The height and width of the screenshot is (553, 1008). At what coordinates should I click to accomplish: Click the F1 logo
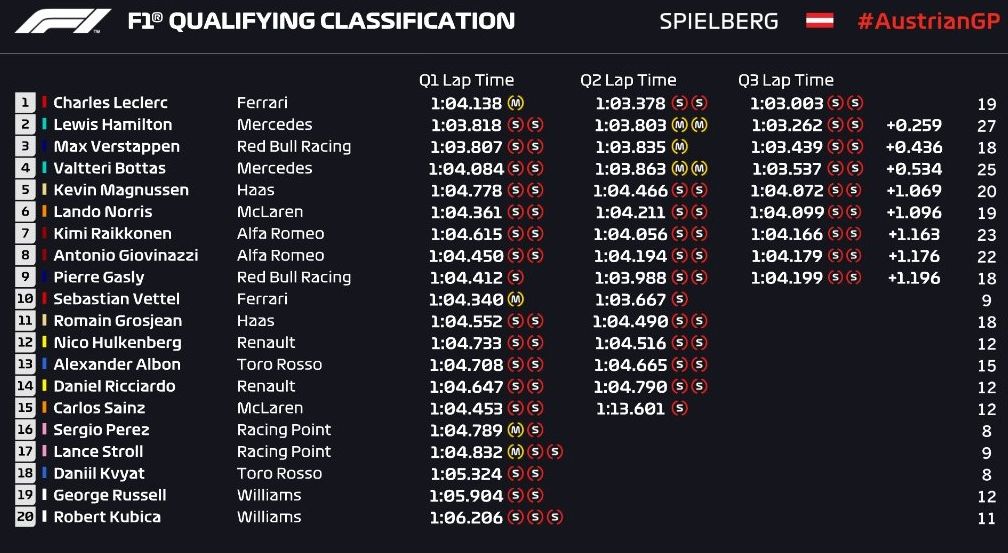tap(63, 21)
